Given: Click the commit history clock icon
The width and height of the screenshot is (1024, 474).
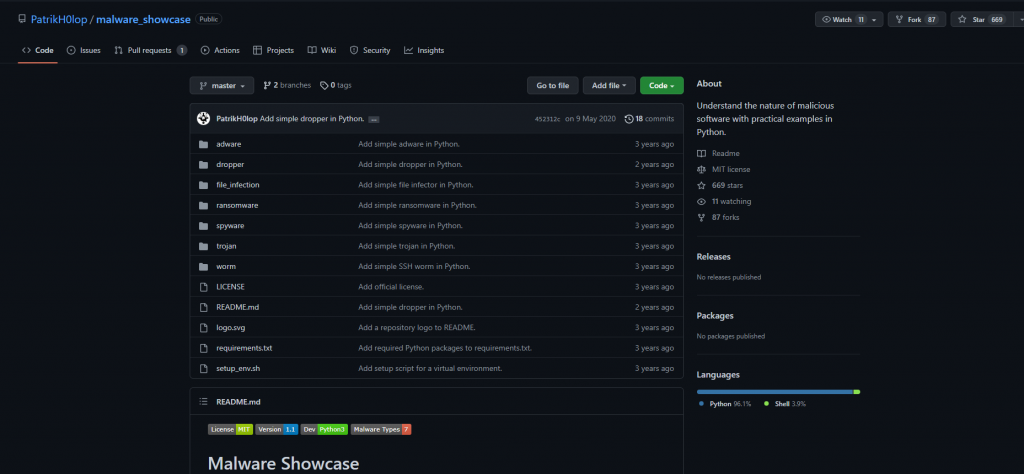Looking at the screenshot, I should point(629,119).
